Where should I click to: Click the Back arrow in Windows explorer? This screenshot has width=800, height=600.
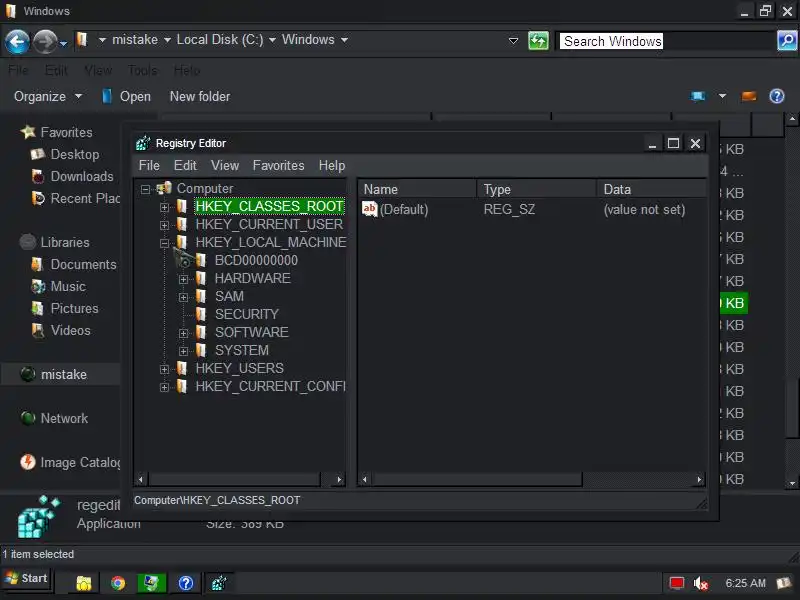click(17, 41)
